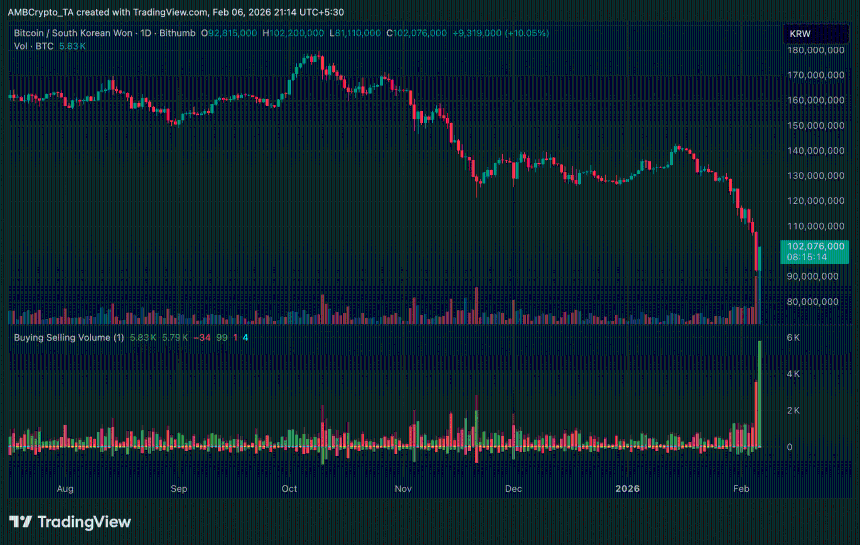Viewport: 860px width, 545px height.
Task: Click the tallest green volume bar in February
Action: pos(760,393)
